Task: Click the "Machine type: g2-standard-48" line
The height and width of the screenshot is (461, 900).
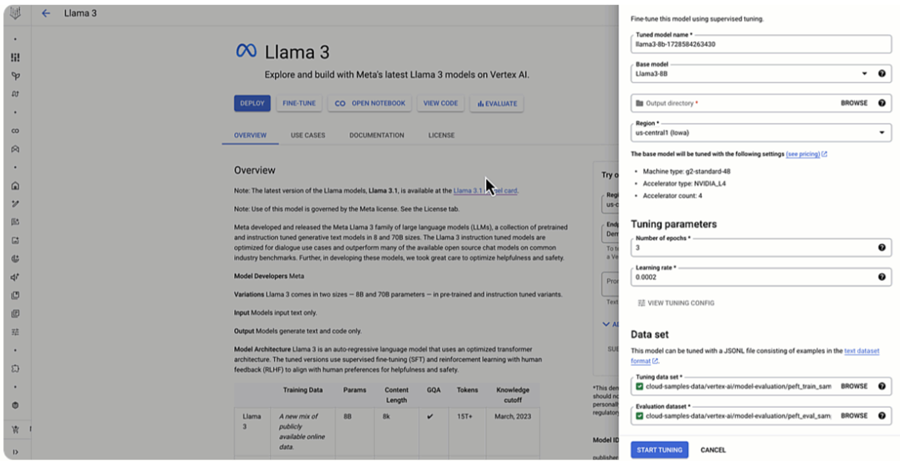Action: (x=686, y=171)
